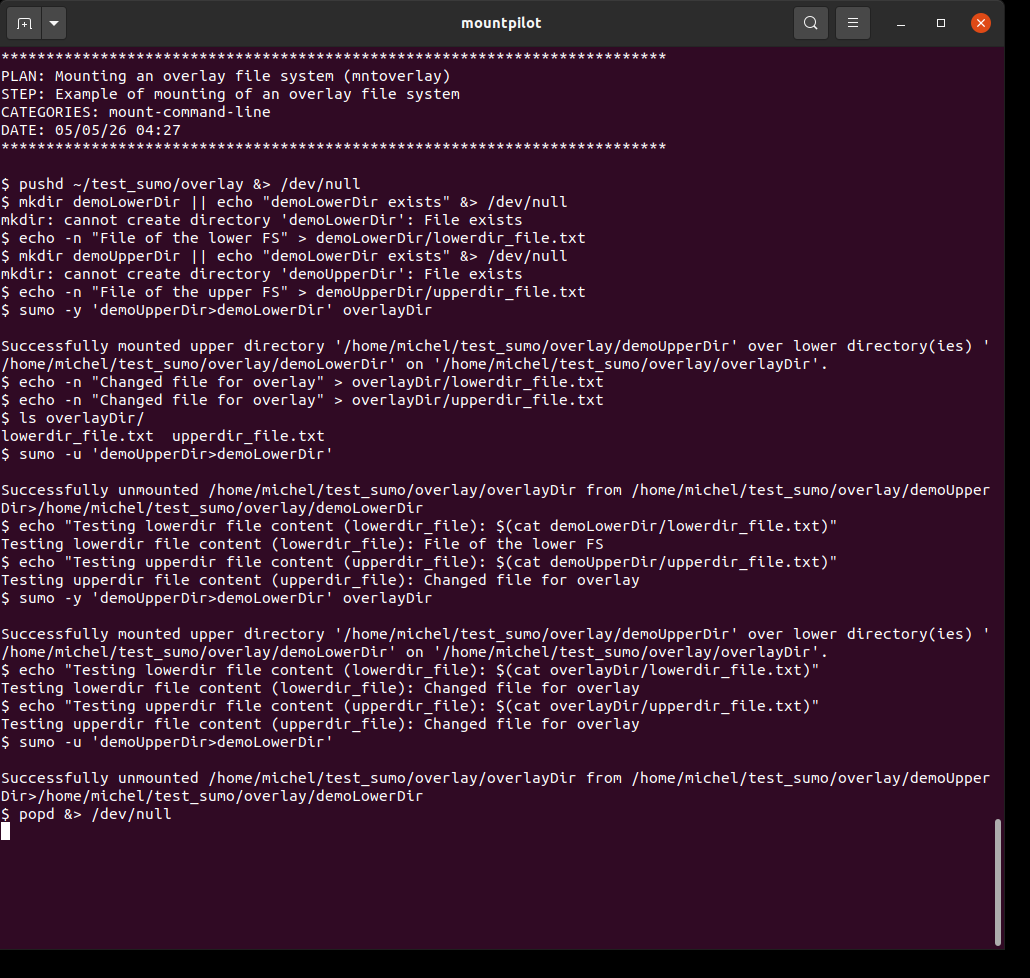This screenshot has width=1030, height=978.
Task: Minimize the mountpilot window
Action: tap(901, 24)
